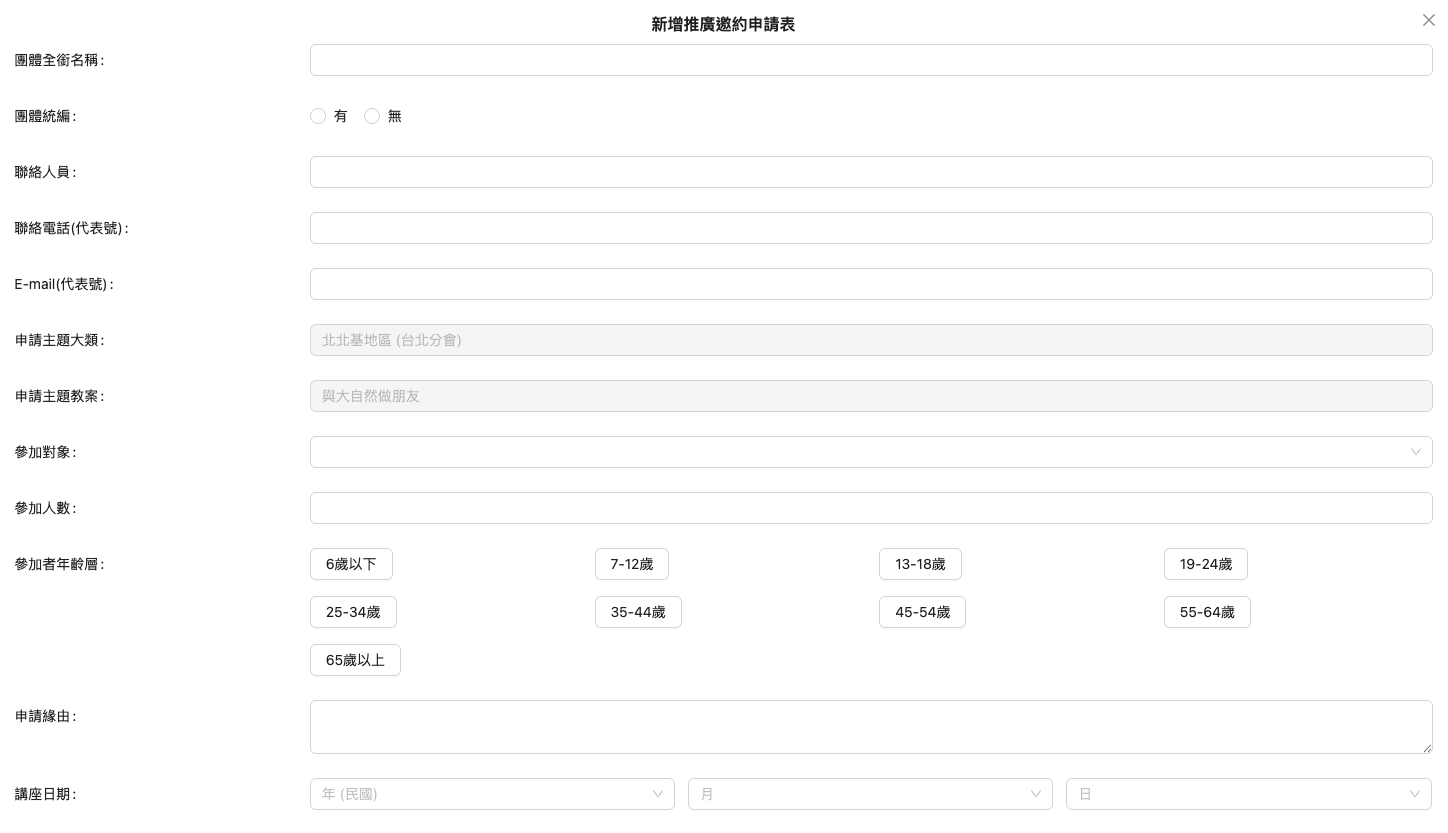Focus the 聯絡人員 text field
1448x833 pixels.
point(870,172)
